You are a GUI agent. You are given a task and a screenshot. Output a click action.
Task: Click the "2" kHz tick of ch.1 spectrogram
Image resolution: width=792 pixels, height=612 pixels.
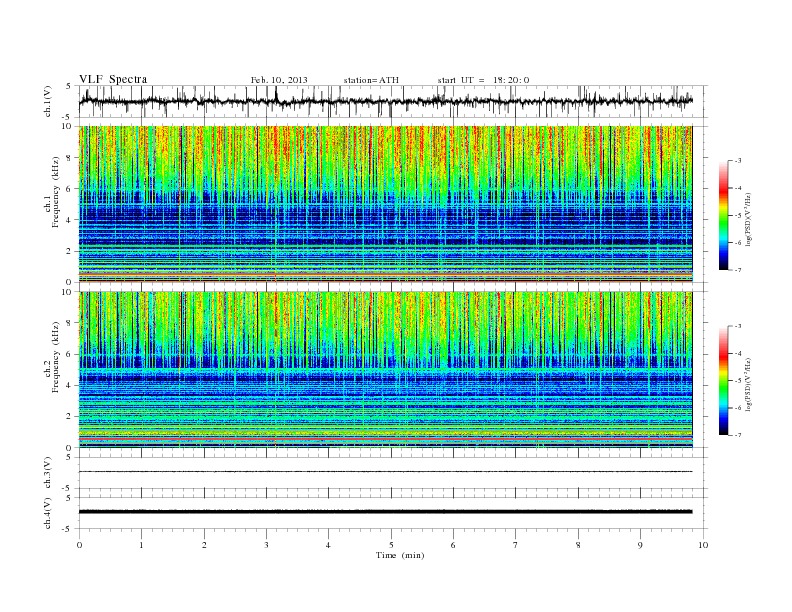click(x=70, y=251)
